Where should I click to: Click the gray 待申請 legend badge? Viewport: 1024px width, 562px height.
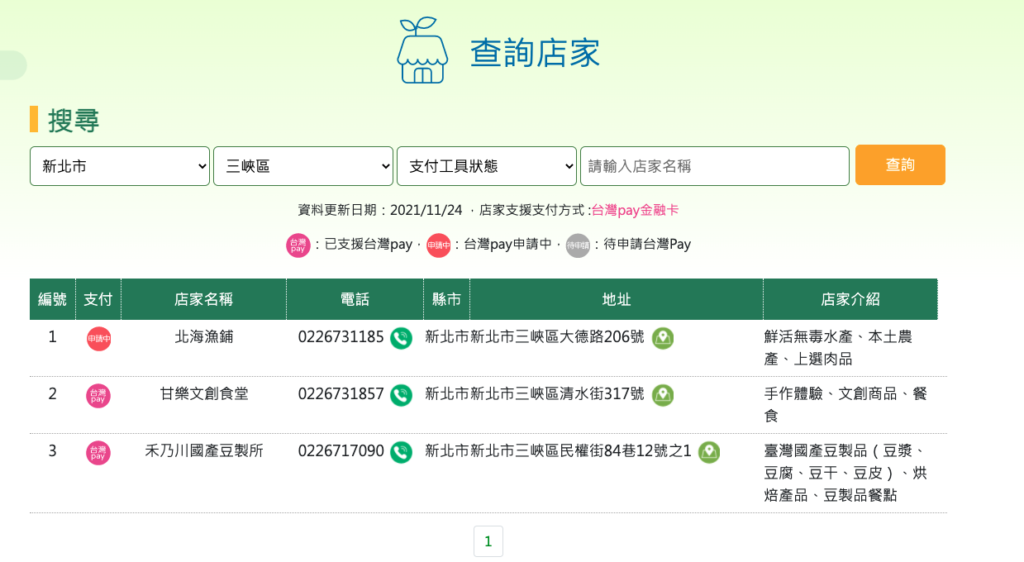[578, 245]
